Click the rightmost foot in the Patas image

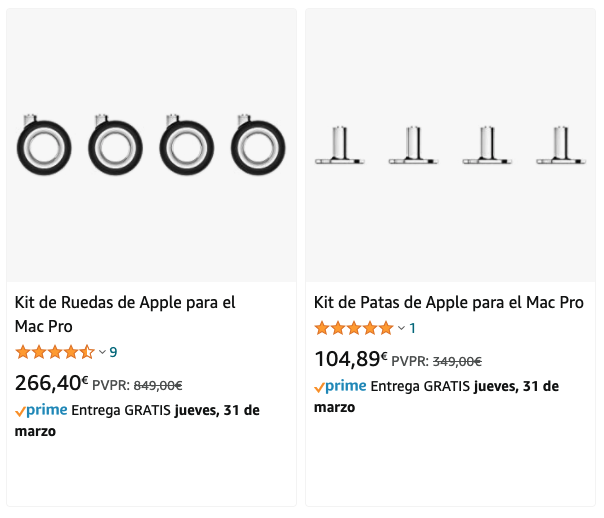tap(561, 146)
